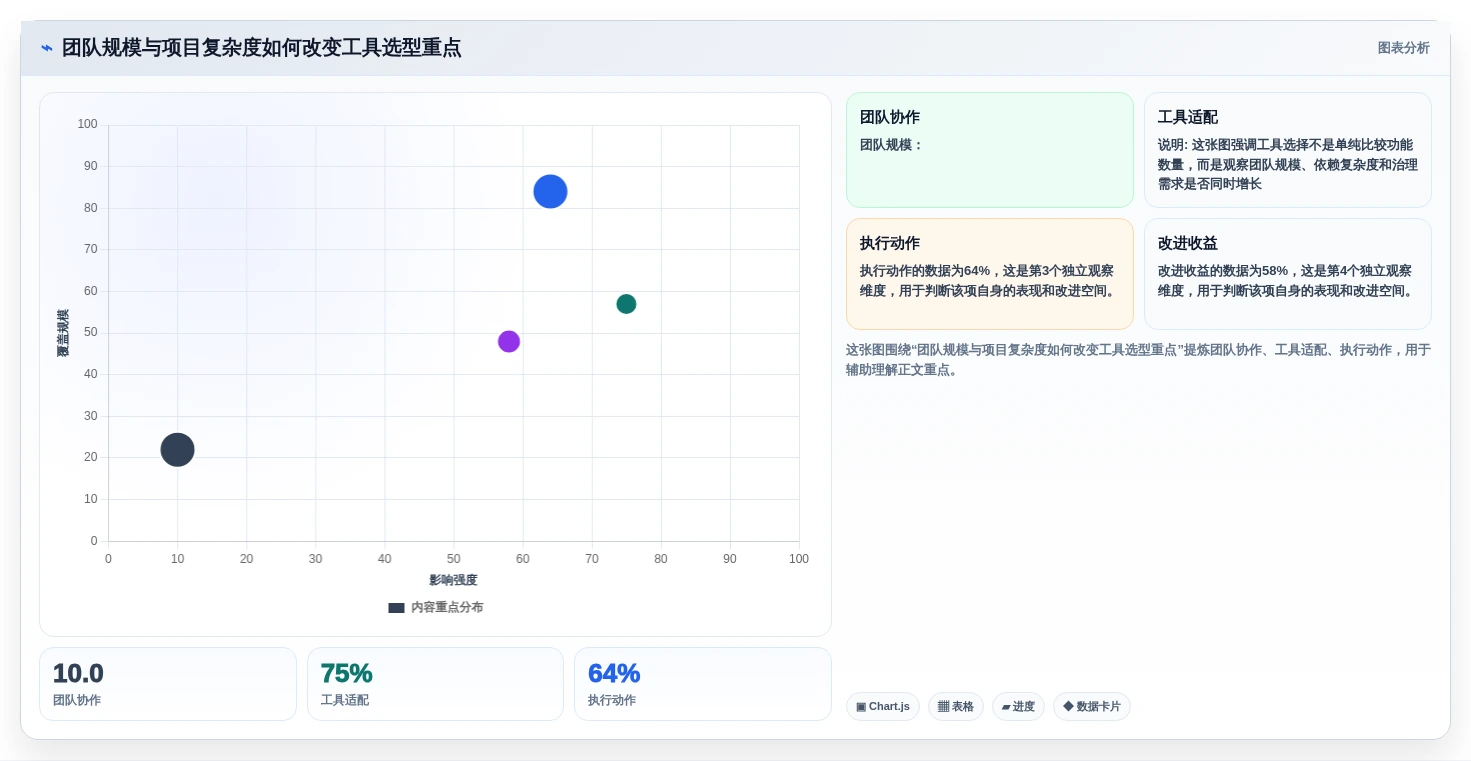
Task: Click the 内容重点分布 legend label
Action: pos(447,608)
